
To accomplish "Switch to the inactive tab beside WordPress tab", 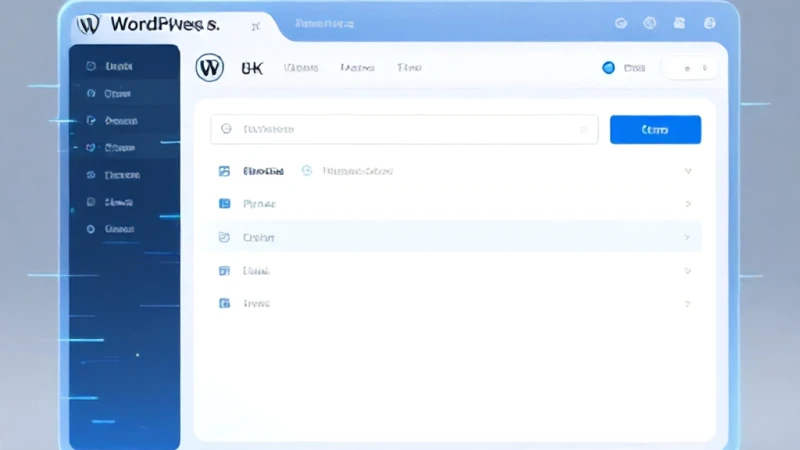I will [x=324, y=24].
